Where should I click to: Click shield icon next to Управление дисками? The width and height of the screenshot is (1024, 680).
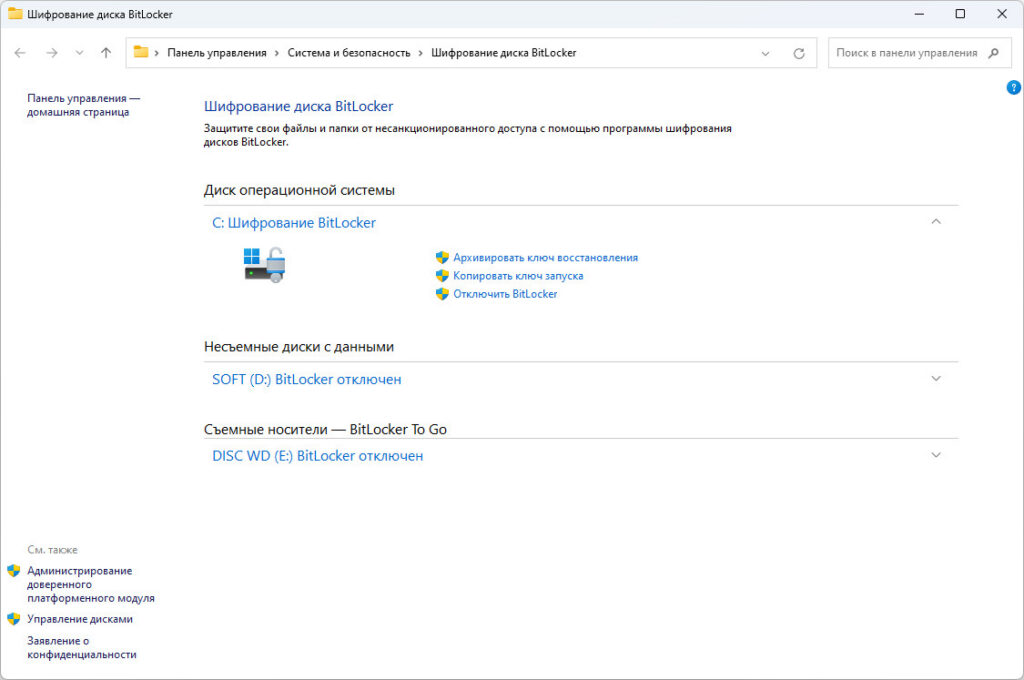click(x=14, y=619)
